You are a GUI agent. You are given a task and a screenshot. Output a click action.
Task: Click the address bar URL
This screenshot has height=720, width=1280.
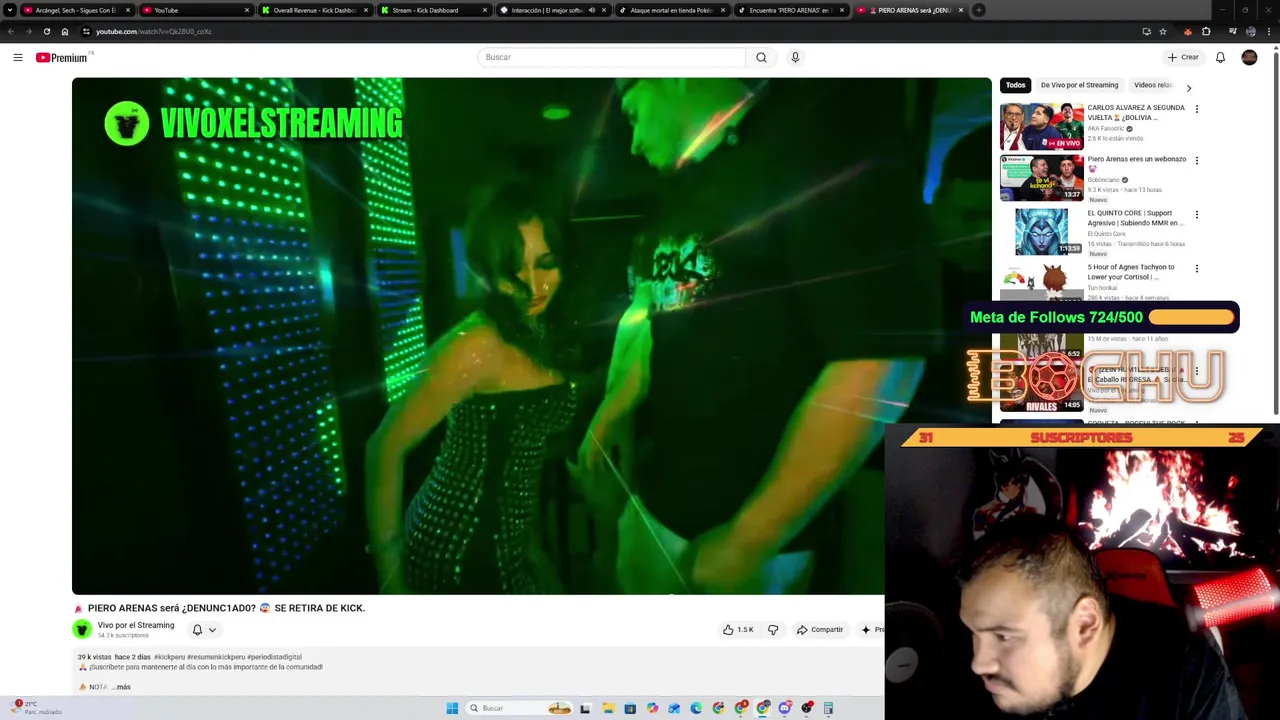pyautogui.click(x=154, y=31)
